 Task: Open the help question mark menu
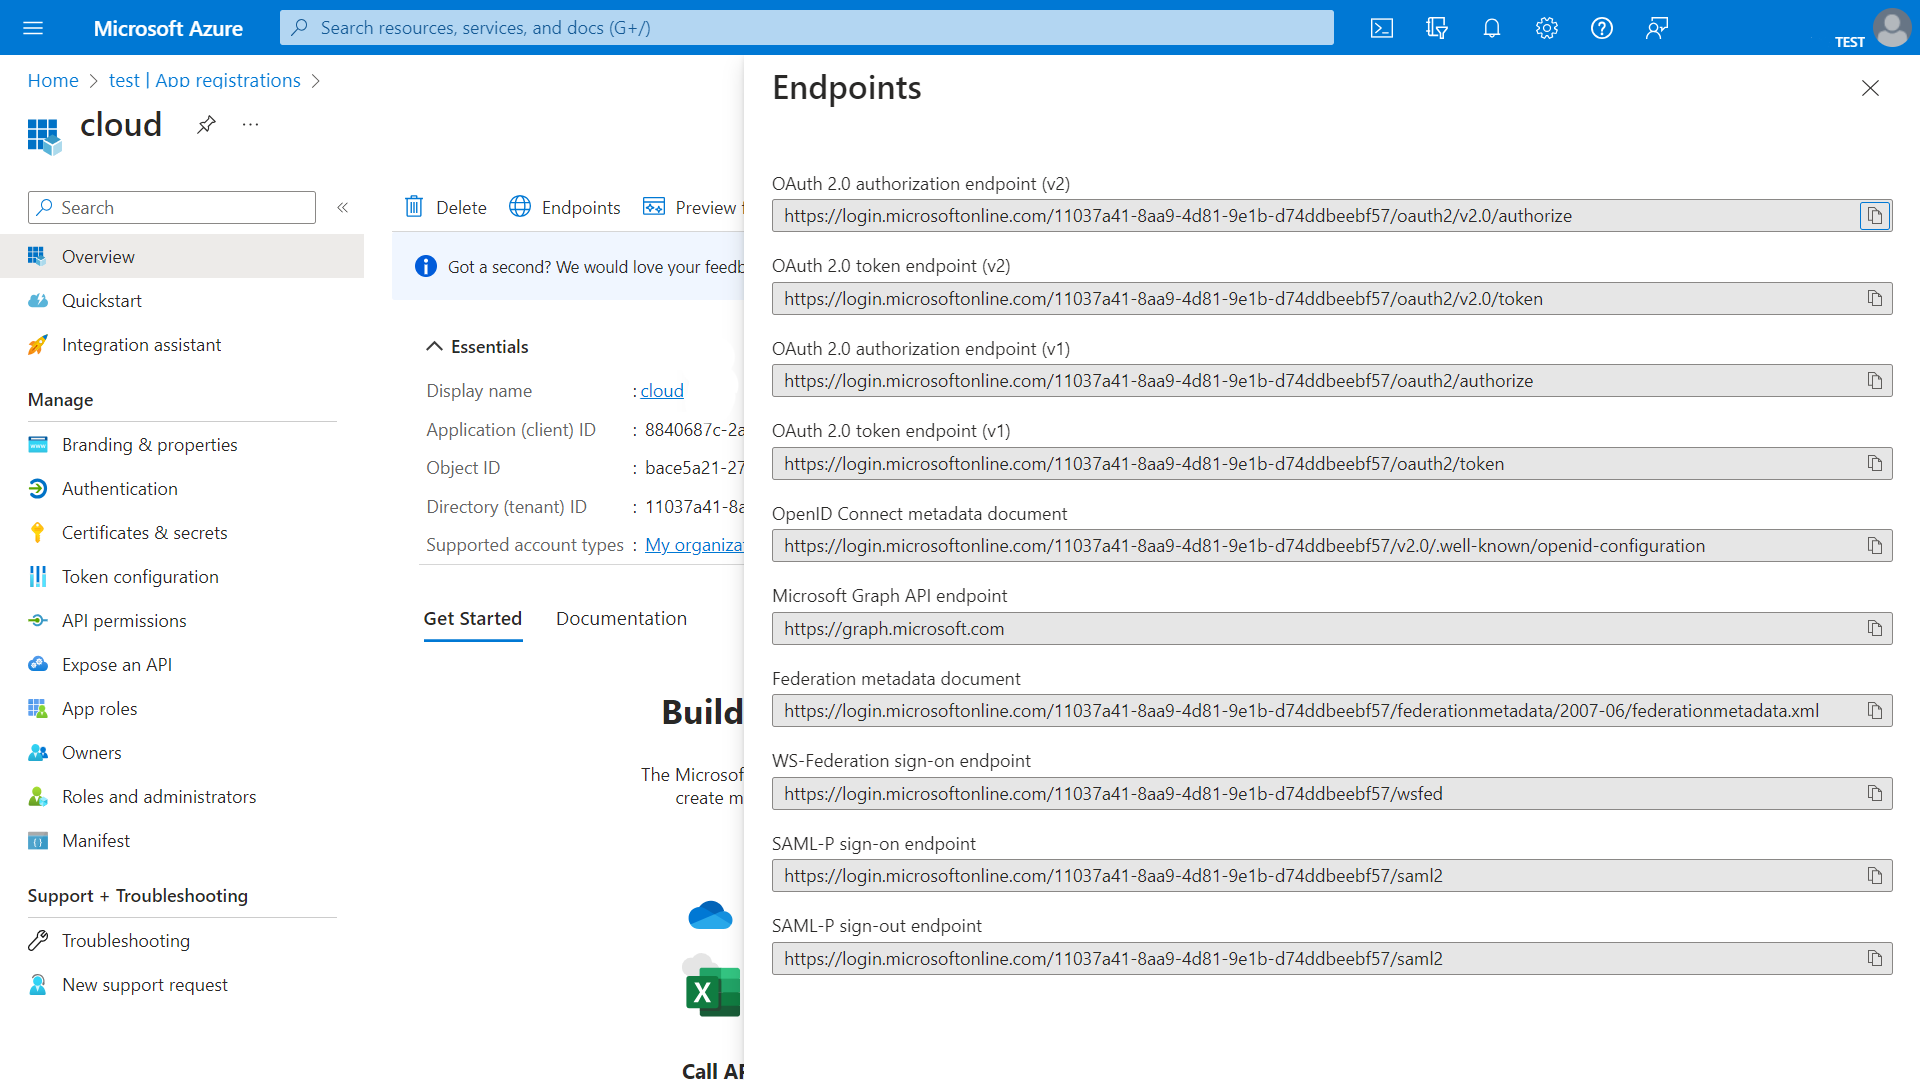1601,28
